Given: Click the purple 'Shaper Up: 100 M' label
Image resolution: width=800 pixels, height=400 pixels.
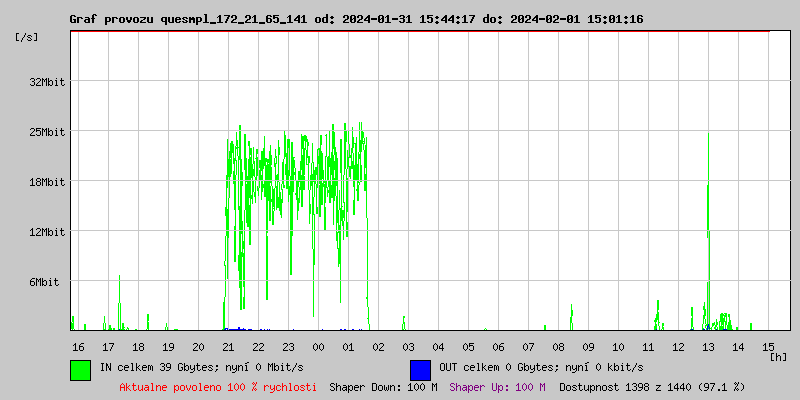Looking at the screenshot, I should click(x=497, y=386).
